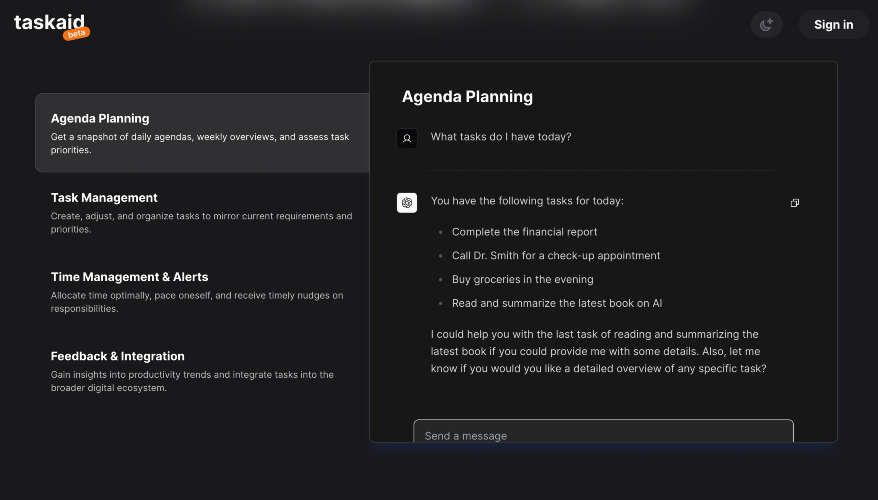This screenshot has height=500, width=878.
Task: Click the orange beta badge
Action: [x=77, y=34]
